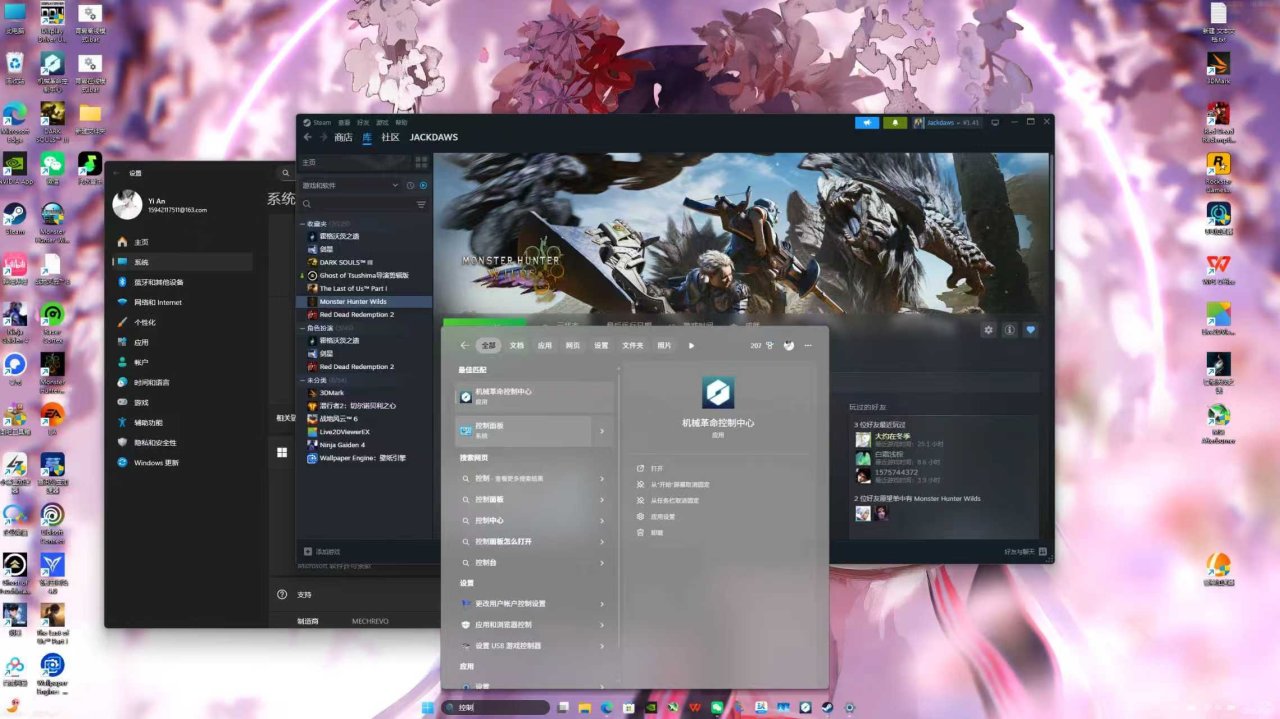
Task: Open 蓝牙和其他设备 in Settings window
Action: click(182, 282)
